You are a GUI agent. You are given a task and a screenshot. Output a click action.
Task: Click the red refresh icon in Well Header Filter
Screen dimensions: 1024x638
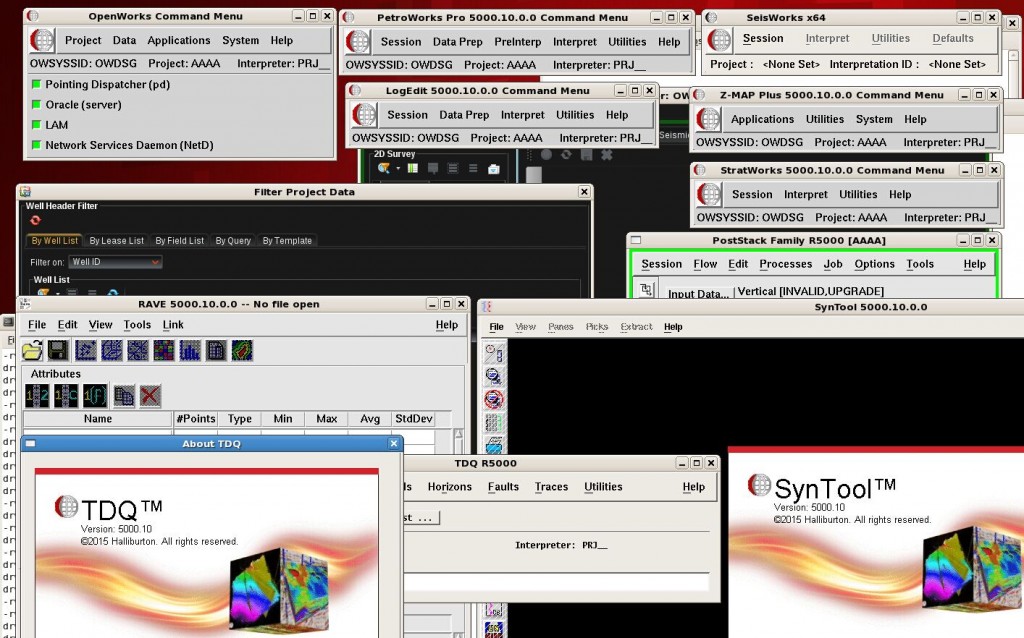click(x=35, y=220)
